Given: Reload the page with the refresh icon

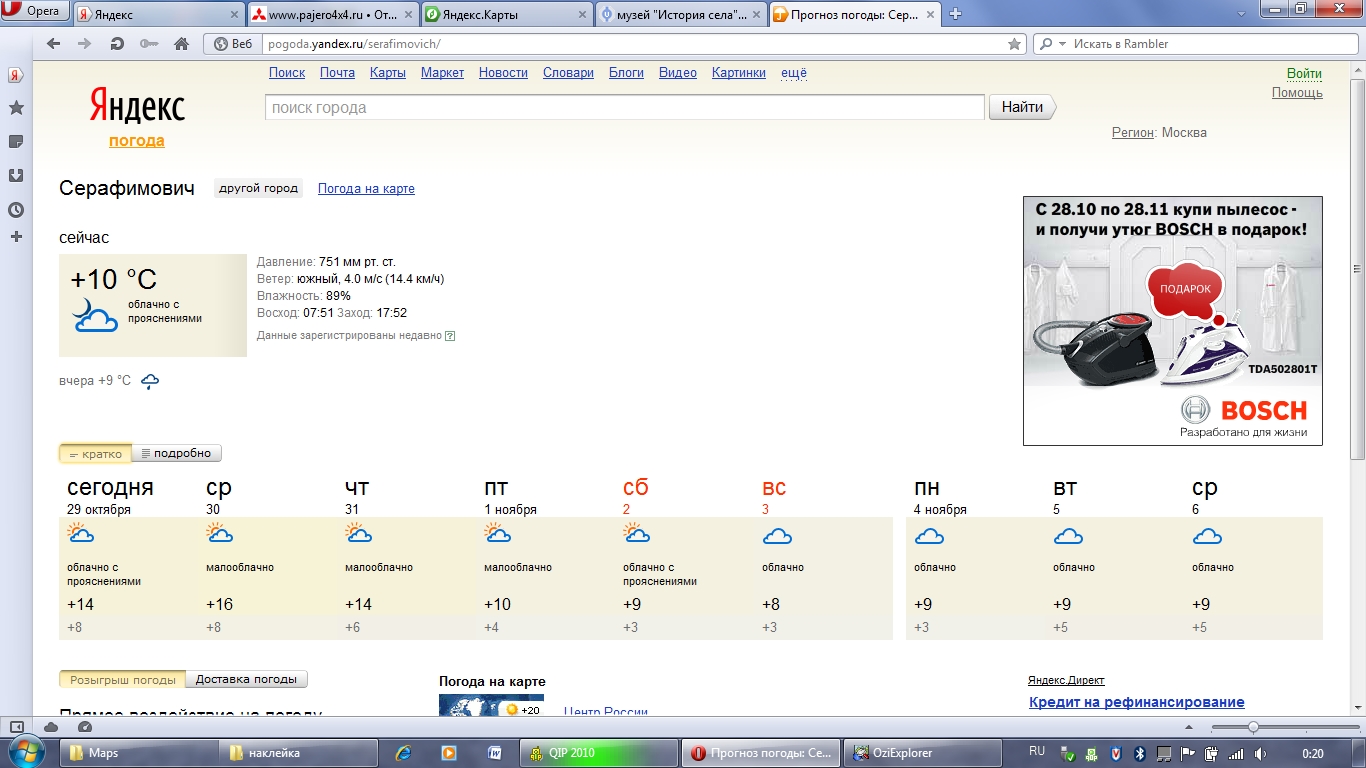Looking at the screenshot, I should point(117,44).
